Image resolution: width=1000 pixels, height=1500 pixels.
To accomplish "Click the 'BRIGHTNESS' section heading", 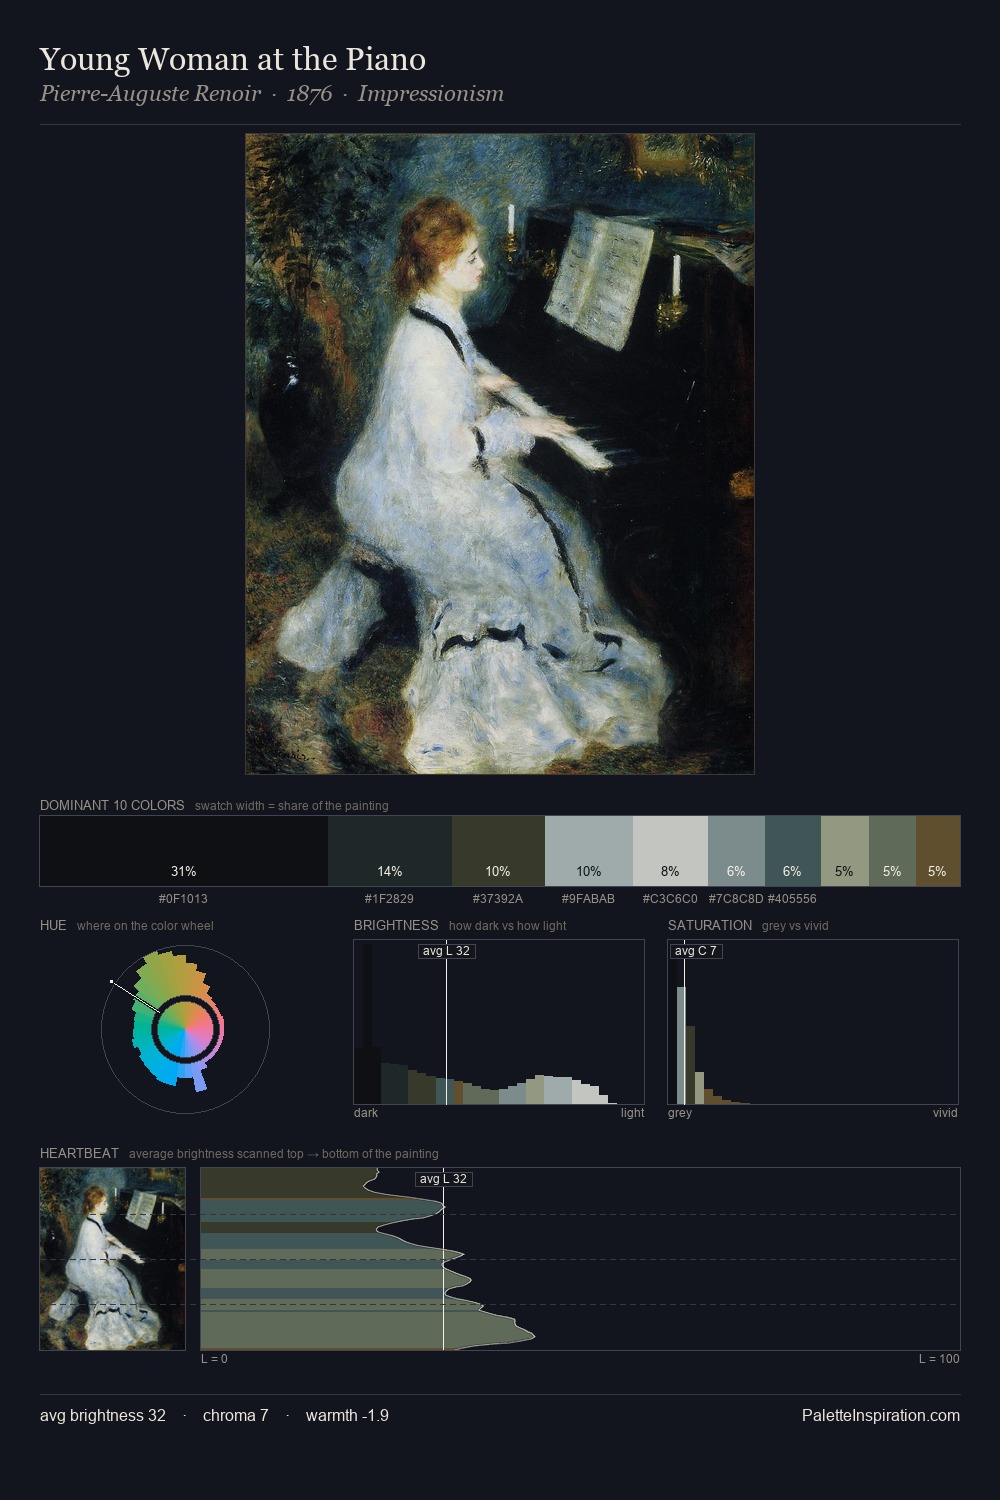I will pyautogui.click(x=396, y=925).
